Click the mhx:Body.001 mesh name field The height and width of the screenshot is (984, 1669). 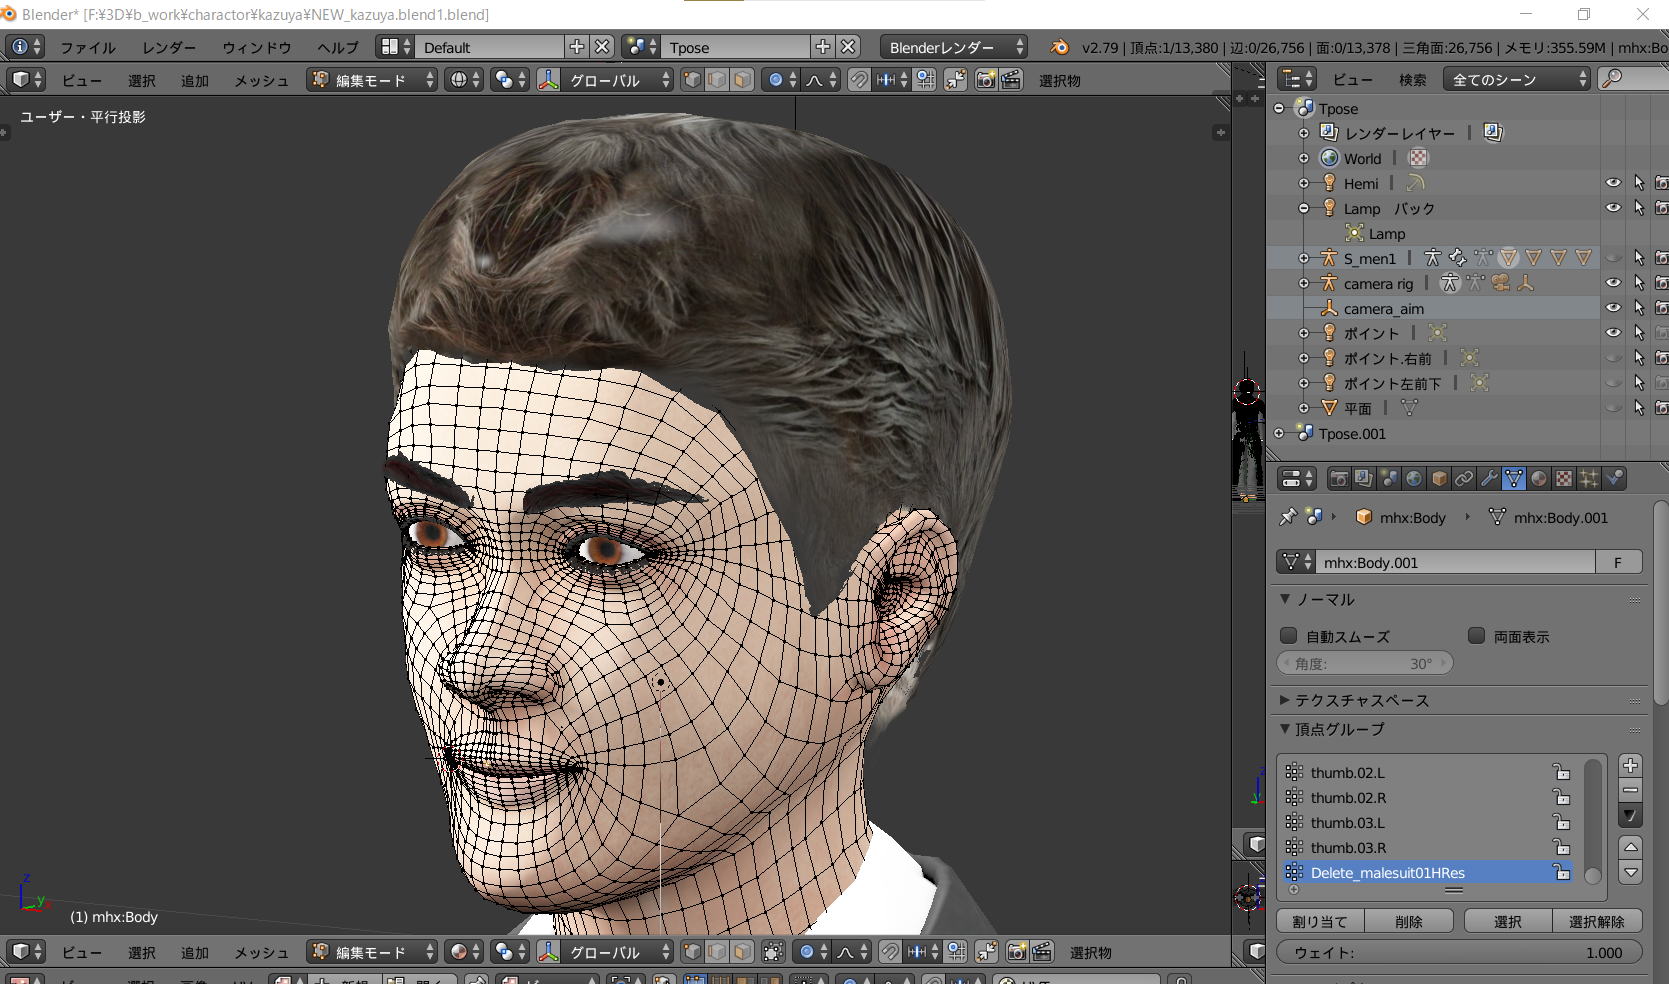1454,563
